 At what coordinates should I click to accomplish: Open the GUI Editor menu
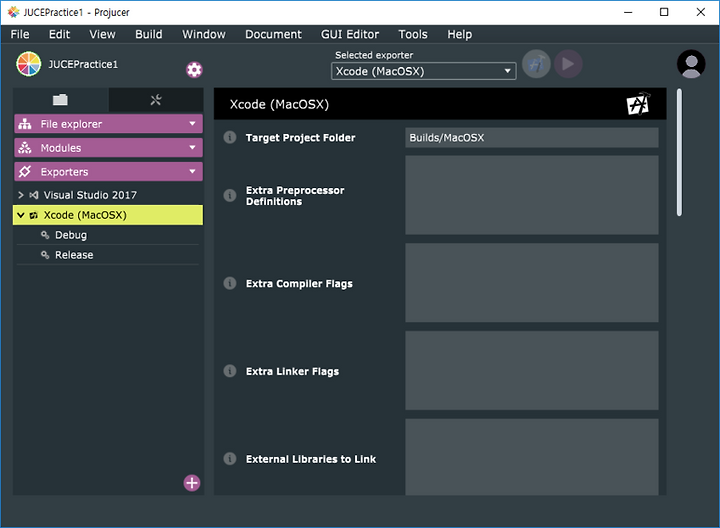350,34
